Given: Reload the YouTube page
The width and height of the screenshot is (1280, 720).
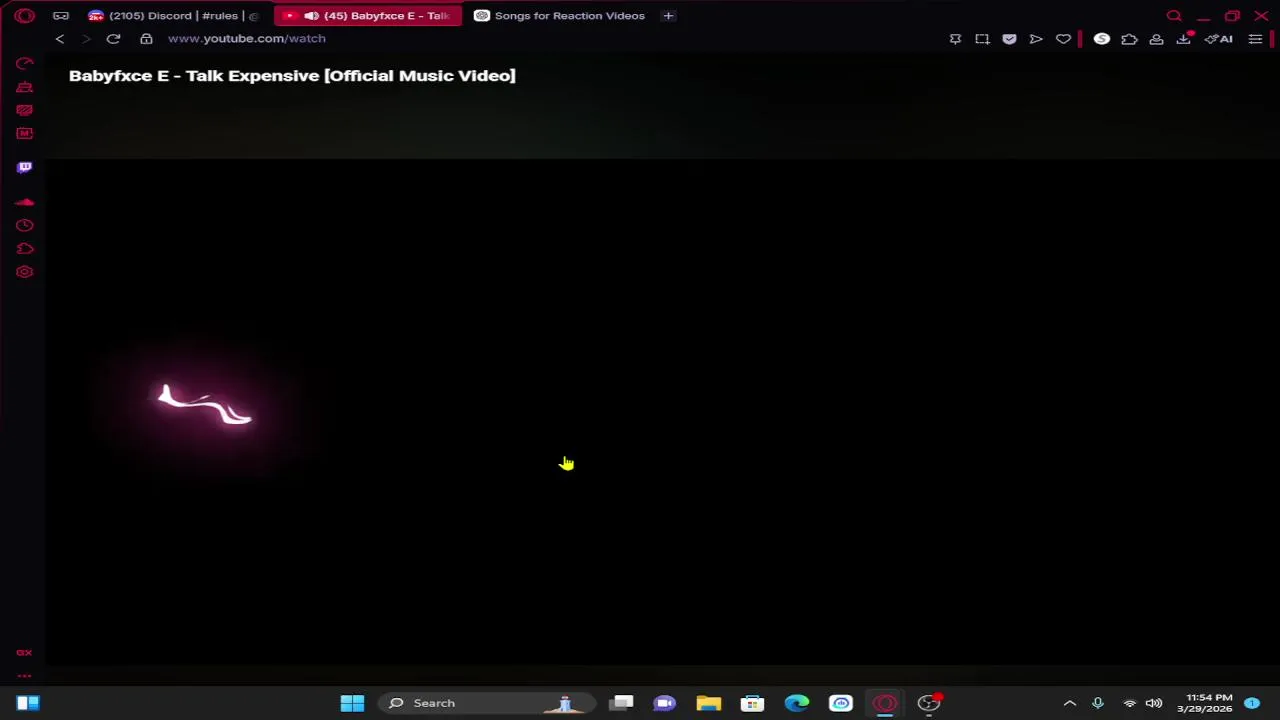Looking at the screenshot, I should pyautogui.click(x=113, y=39).
